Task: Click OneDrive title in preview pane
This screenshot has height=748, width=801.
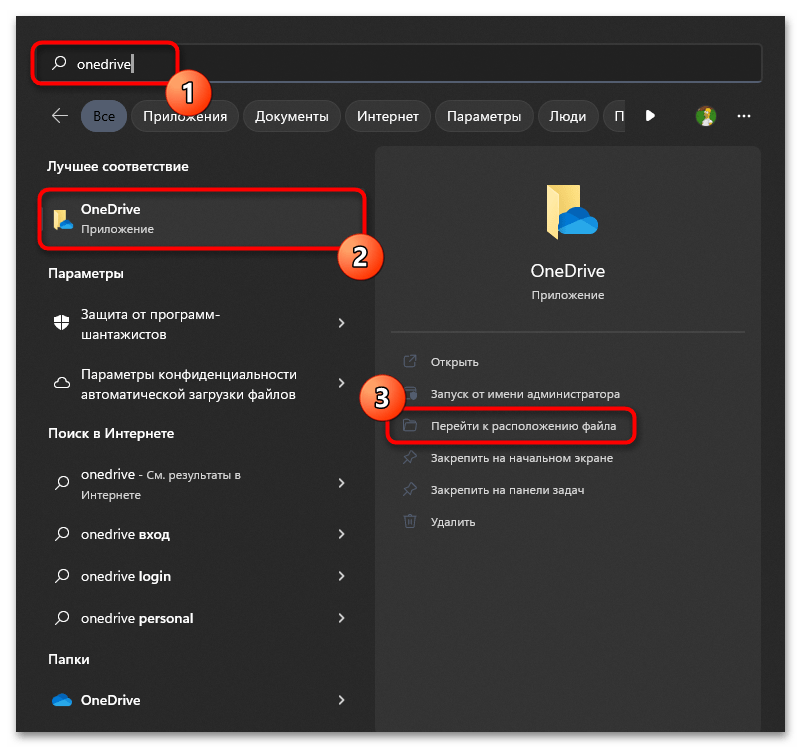Action: pyautogui.click(x=568, y=271)
